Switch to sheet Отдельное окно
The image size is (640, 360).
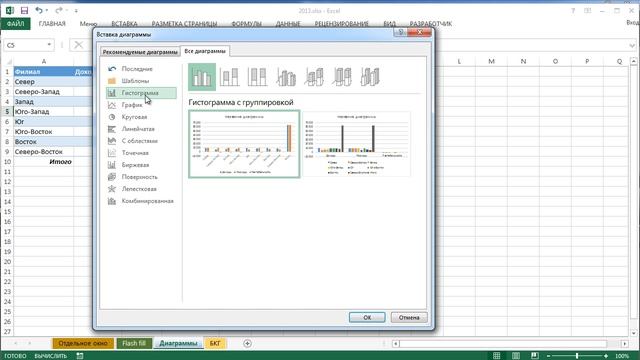point(83,344)
